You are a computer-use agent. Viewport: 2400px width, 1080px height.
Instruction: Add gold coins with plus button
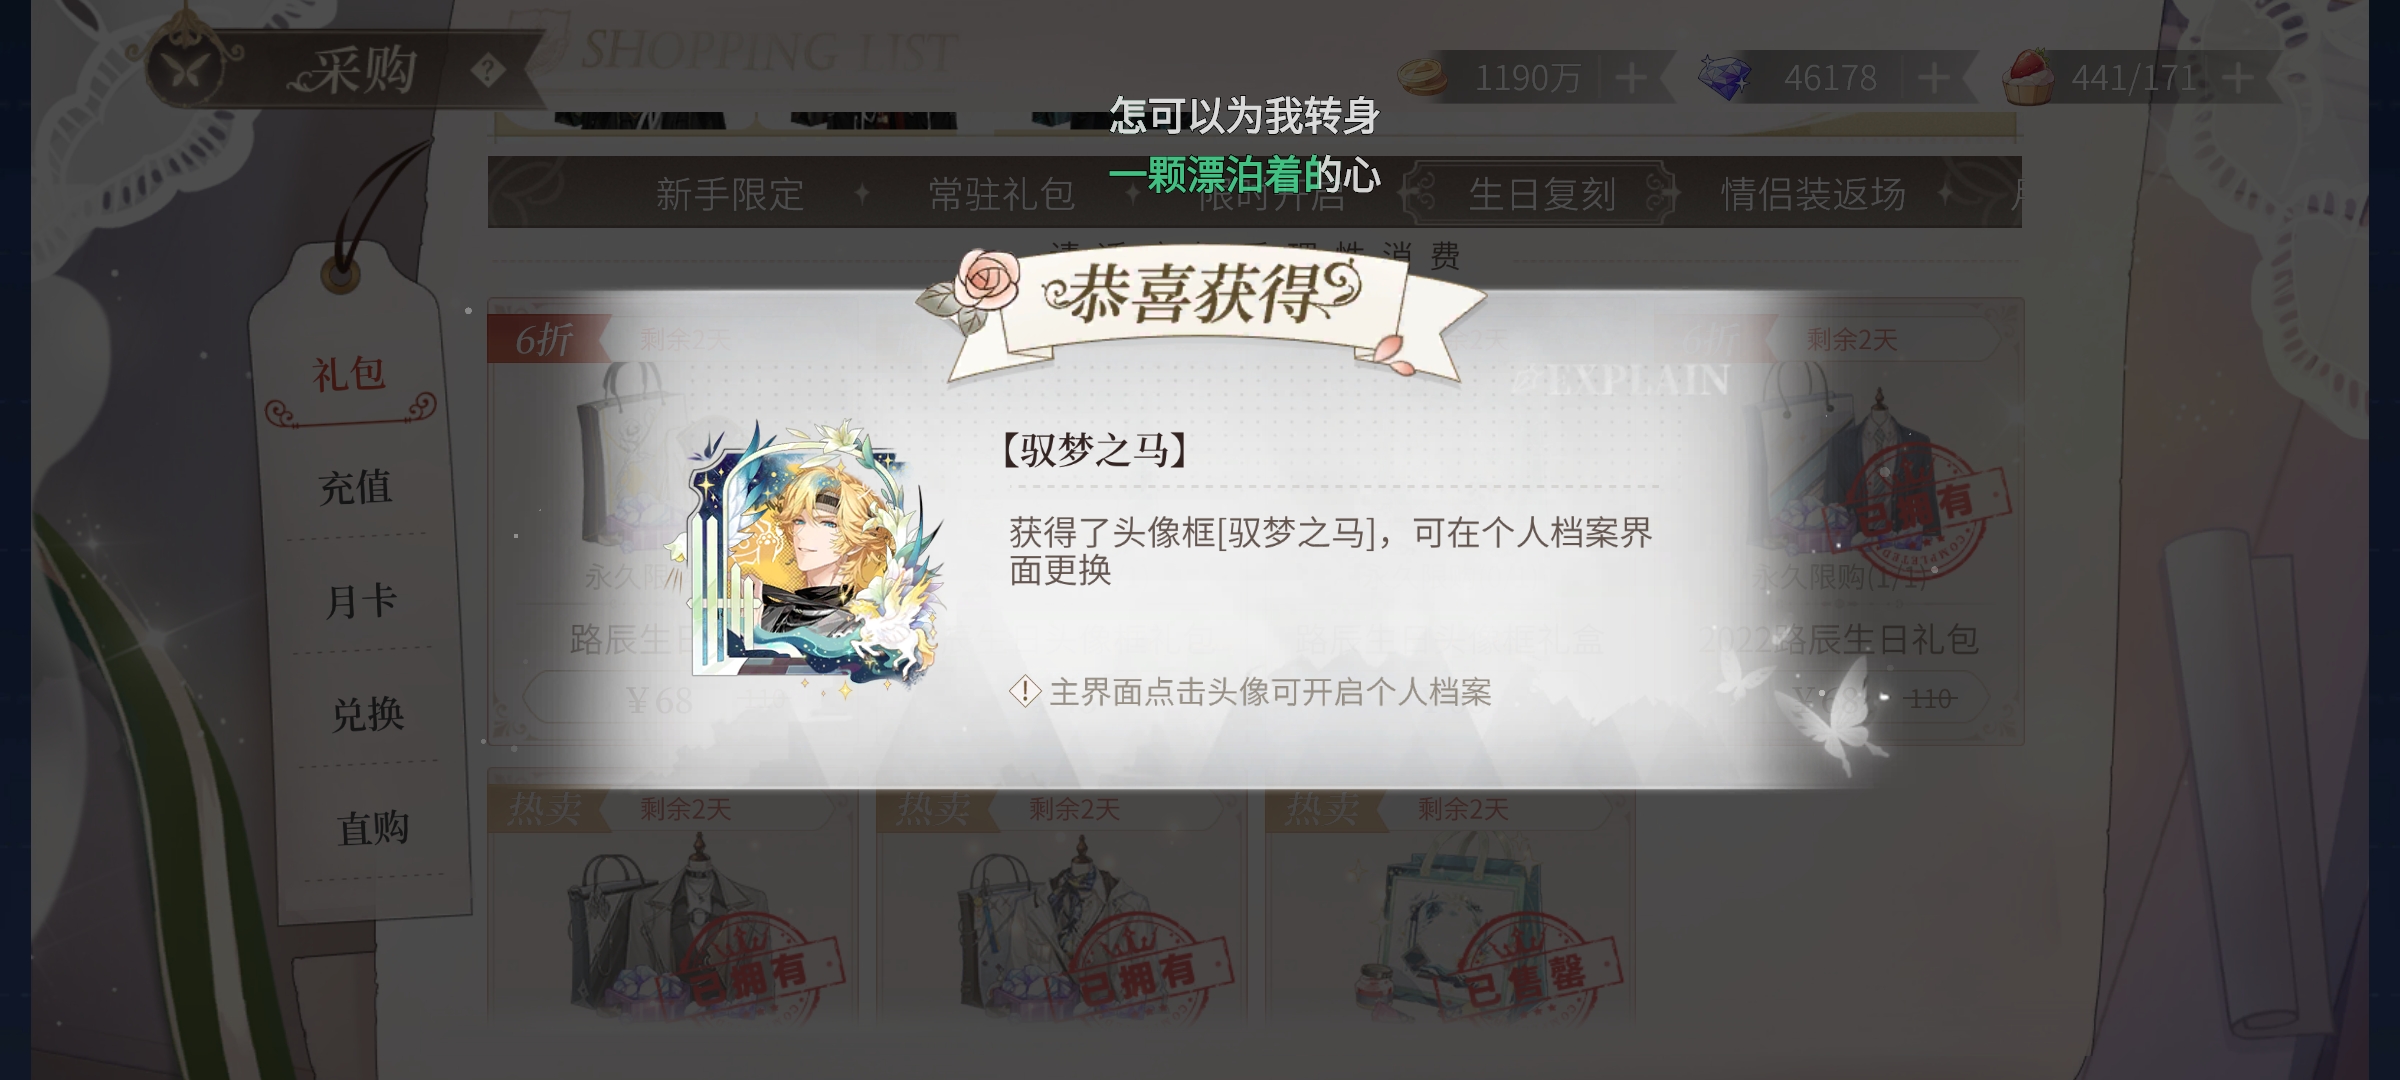click(x=1631, y=77)
